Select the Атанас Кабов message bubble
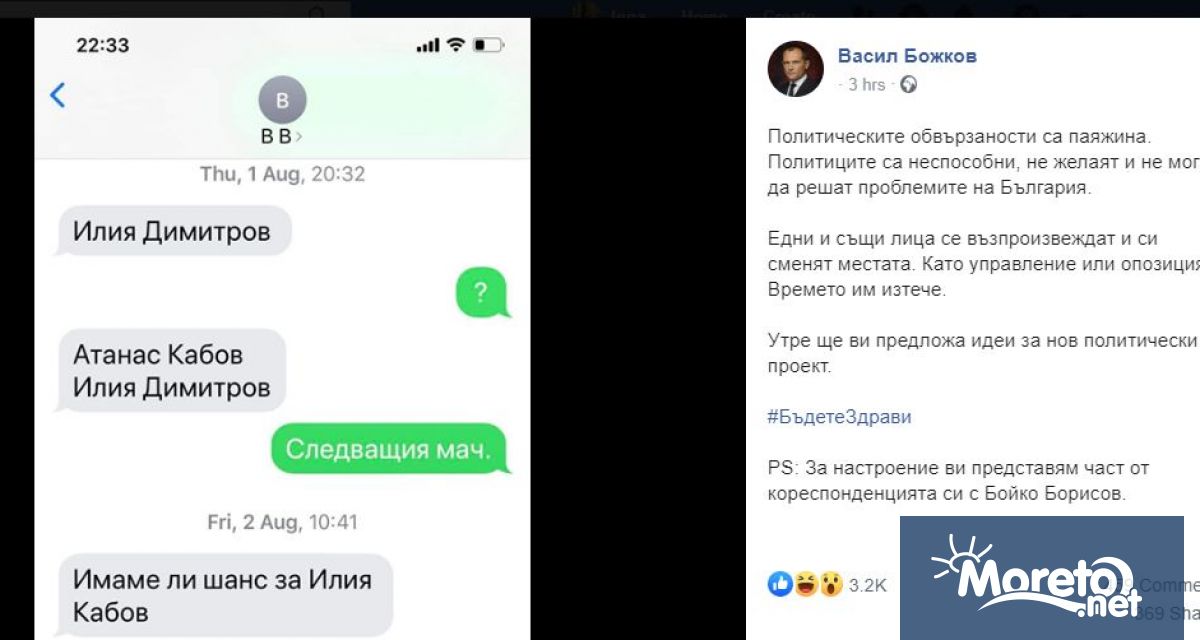Viewport: 1200px width, 640px height. [172, 371]
